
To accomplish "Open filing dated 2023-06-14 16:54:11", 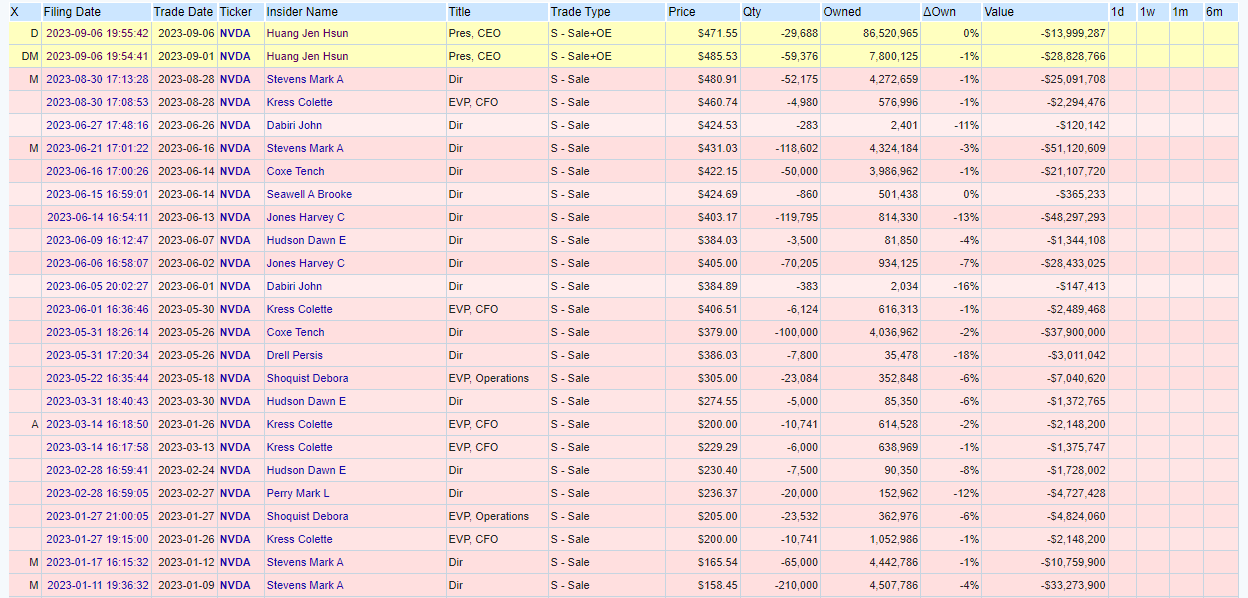I will [97, 217].
